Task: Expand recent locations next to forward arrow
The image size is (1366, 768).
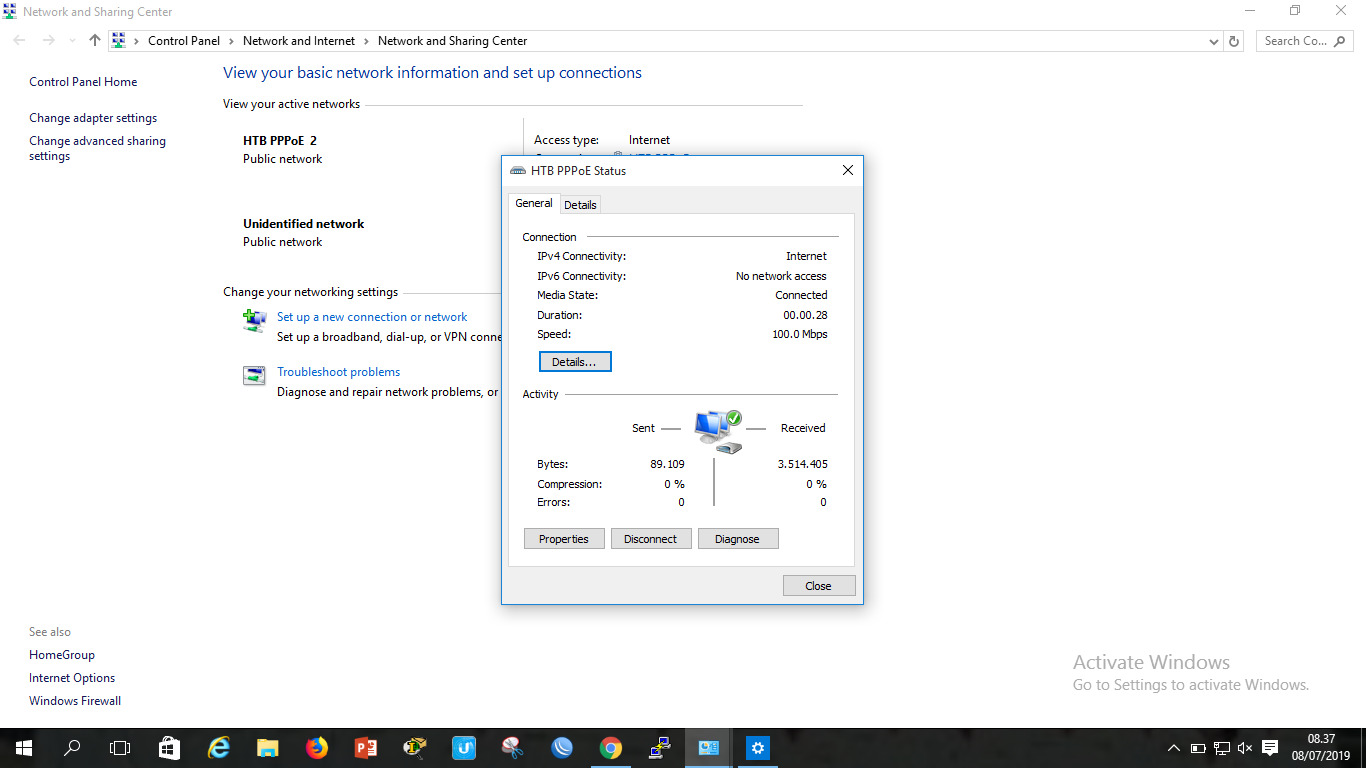Action: (x=70, y=41)
